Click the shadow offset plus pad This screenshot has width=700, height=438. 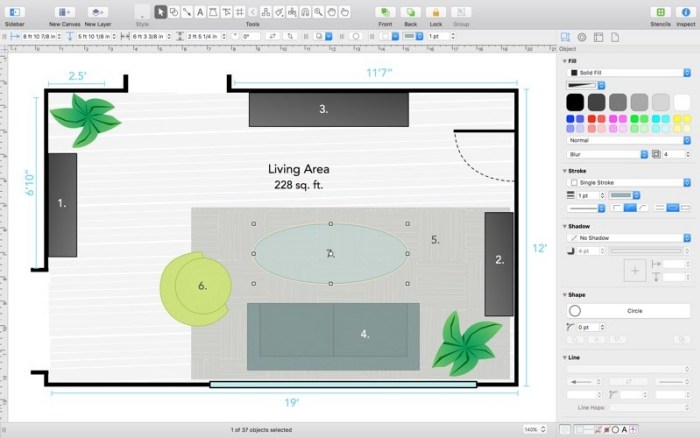(634, 271)
